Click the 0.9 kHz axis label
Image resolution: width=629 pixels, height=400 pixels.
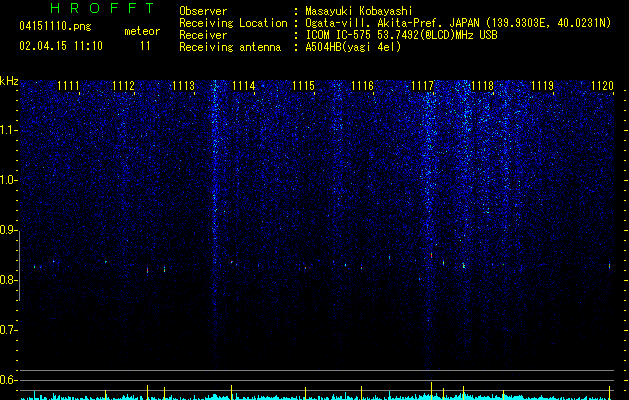[x=8, y=230]
